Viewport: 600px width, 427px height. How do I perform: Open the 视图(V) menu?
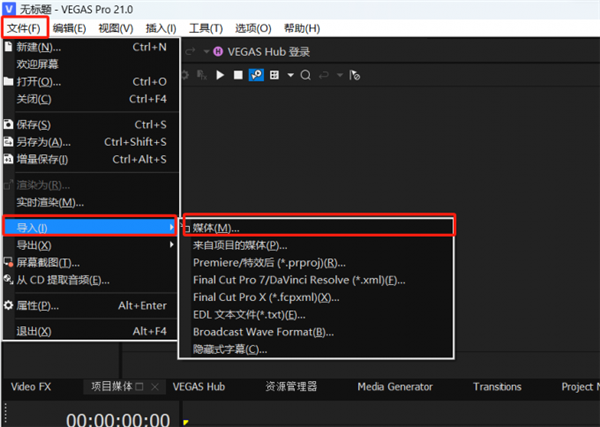pos(116,28)
